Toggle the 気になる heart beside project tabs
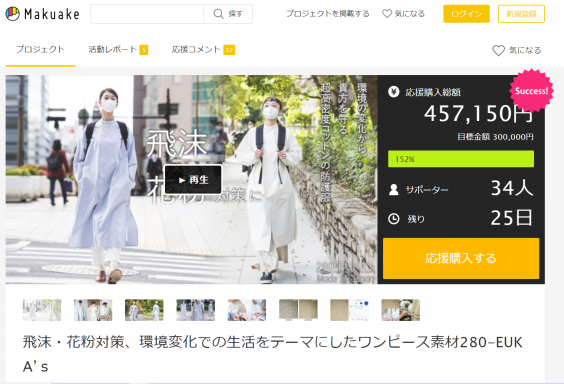The image size is (564, 384). 498,50
